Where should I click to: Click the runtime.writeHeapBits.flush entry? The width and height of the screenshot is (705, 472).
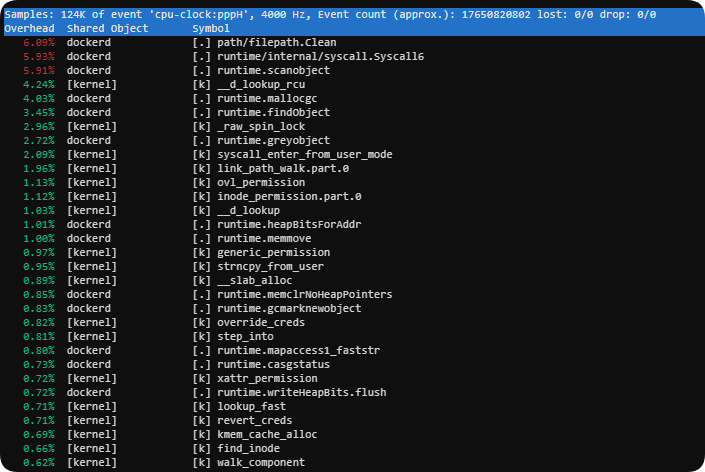tap(299, 393)
